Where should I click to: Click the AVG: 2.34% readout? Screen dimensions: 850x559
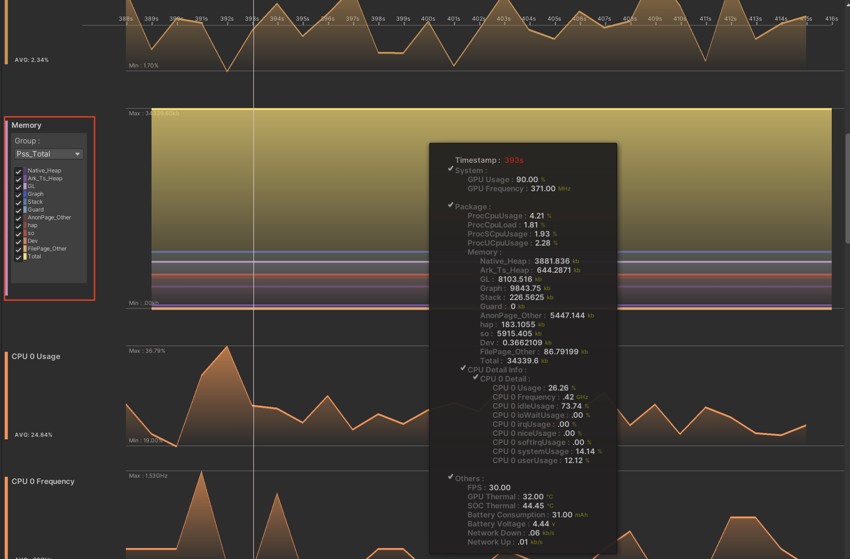31,60
